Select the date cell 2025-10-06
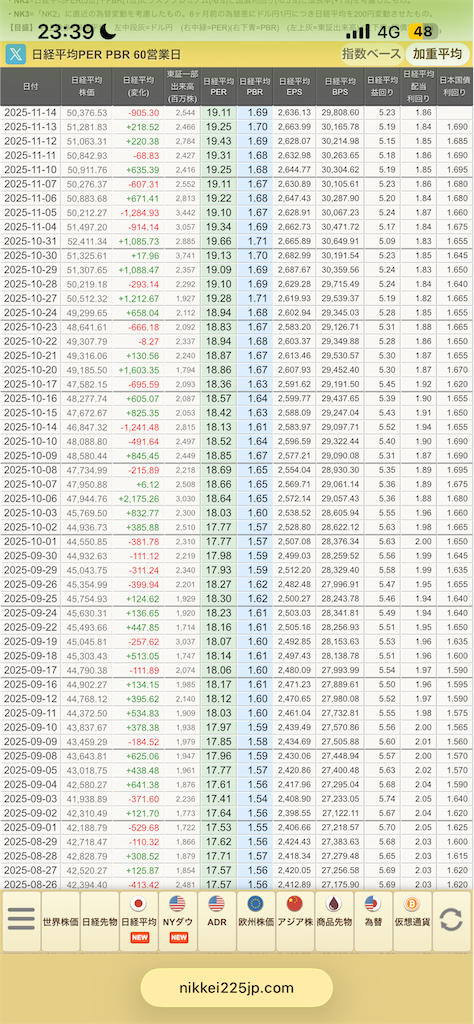The image size is (474, 1024). pos(31,498)
